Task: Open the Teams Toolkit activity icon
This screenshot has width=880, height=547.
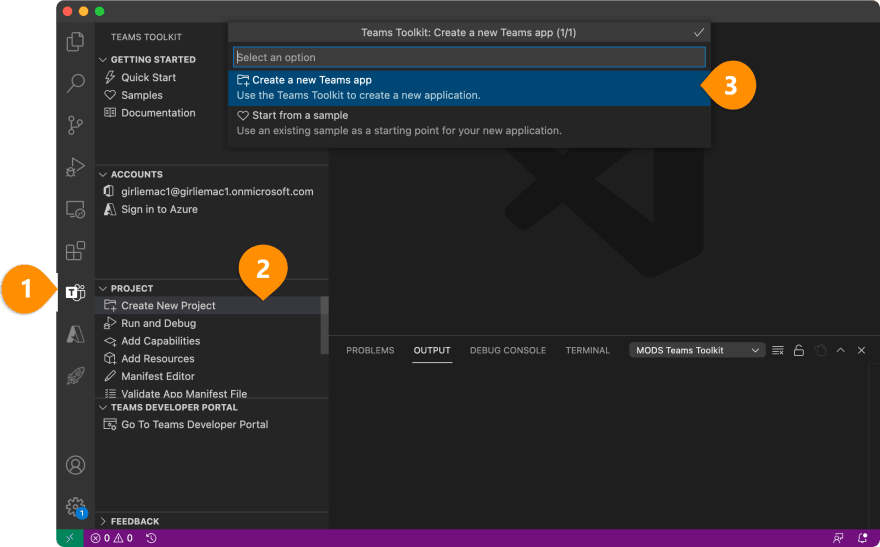Action: click(x=75, y=292)
